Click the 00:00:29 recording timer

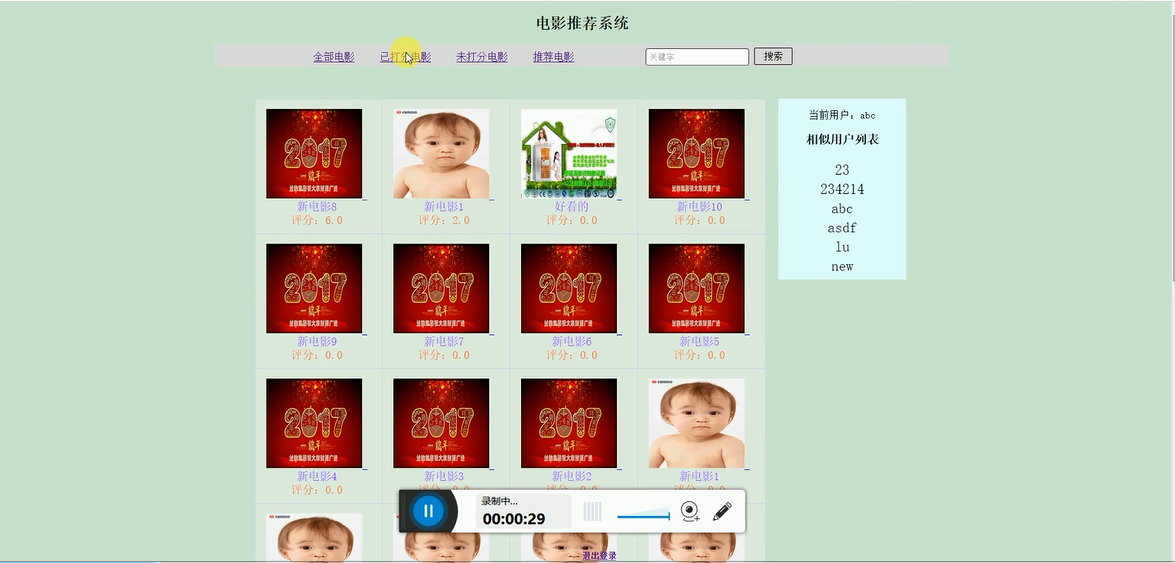click(513, 519)
